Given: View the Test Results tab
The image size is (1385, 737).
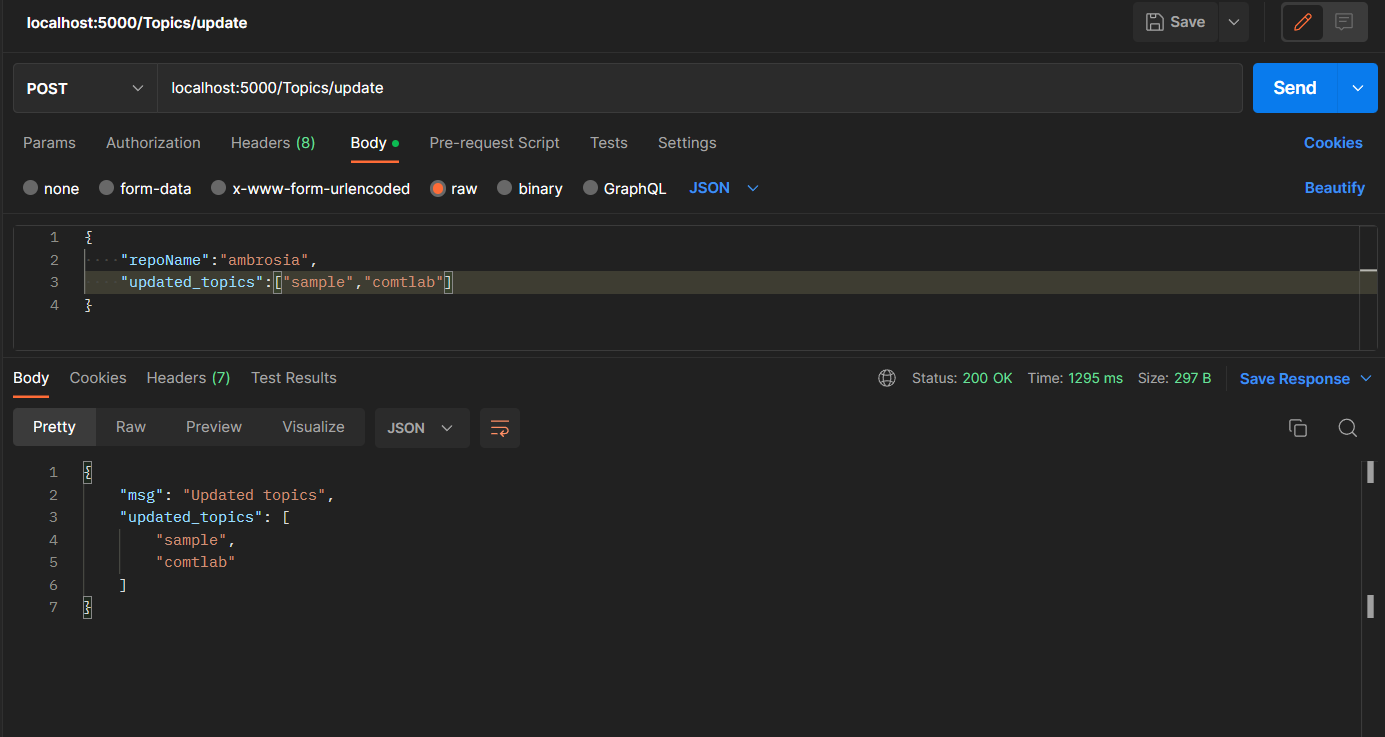Looking at the screenshot, I should tap(294, 378).
